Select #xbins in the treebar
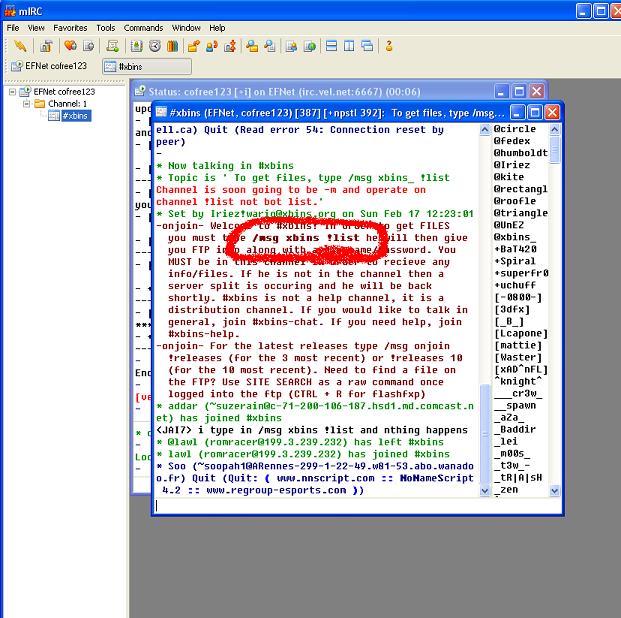This screenshot has height=618, width=621. (75, 116)
